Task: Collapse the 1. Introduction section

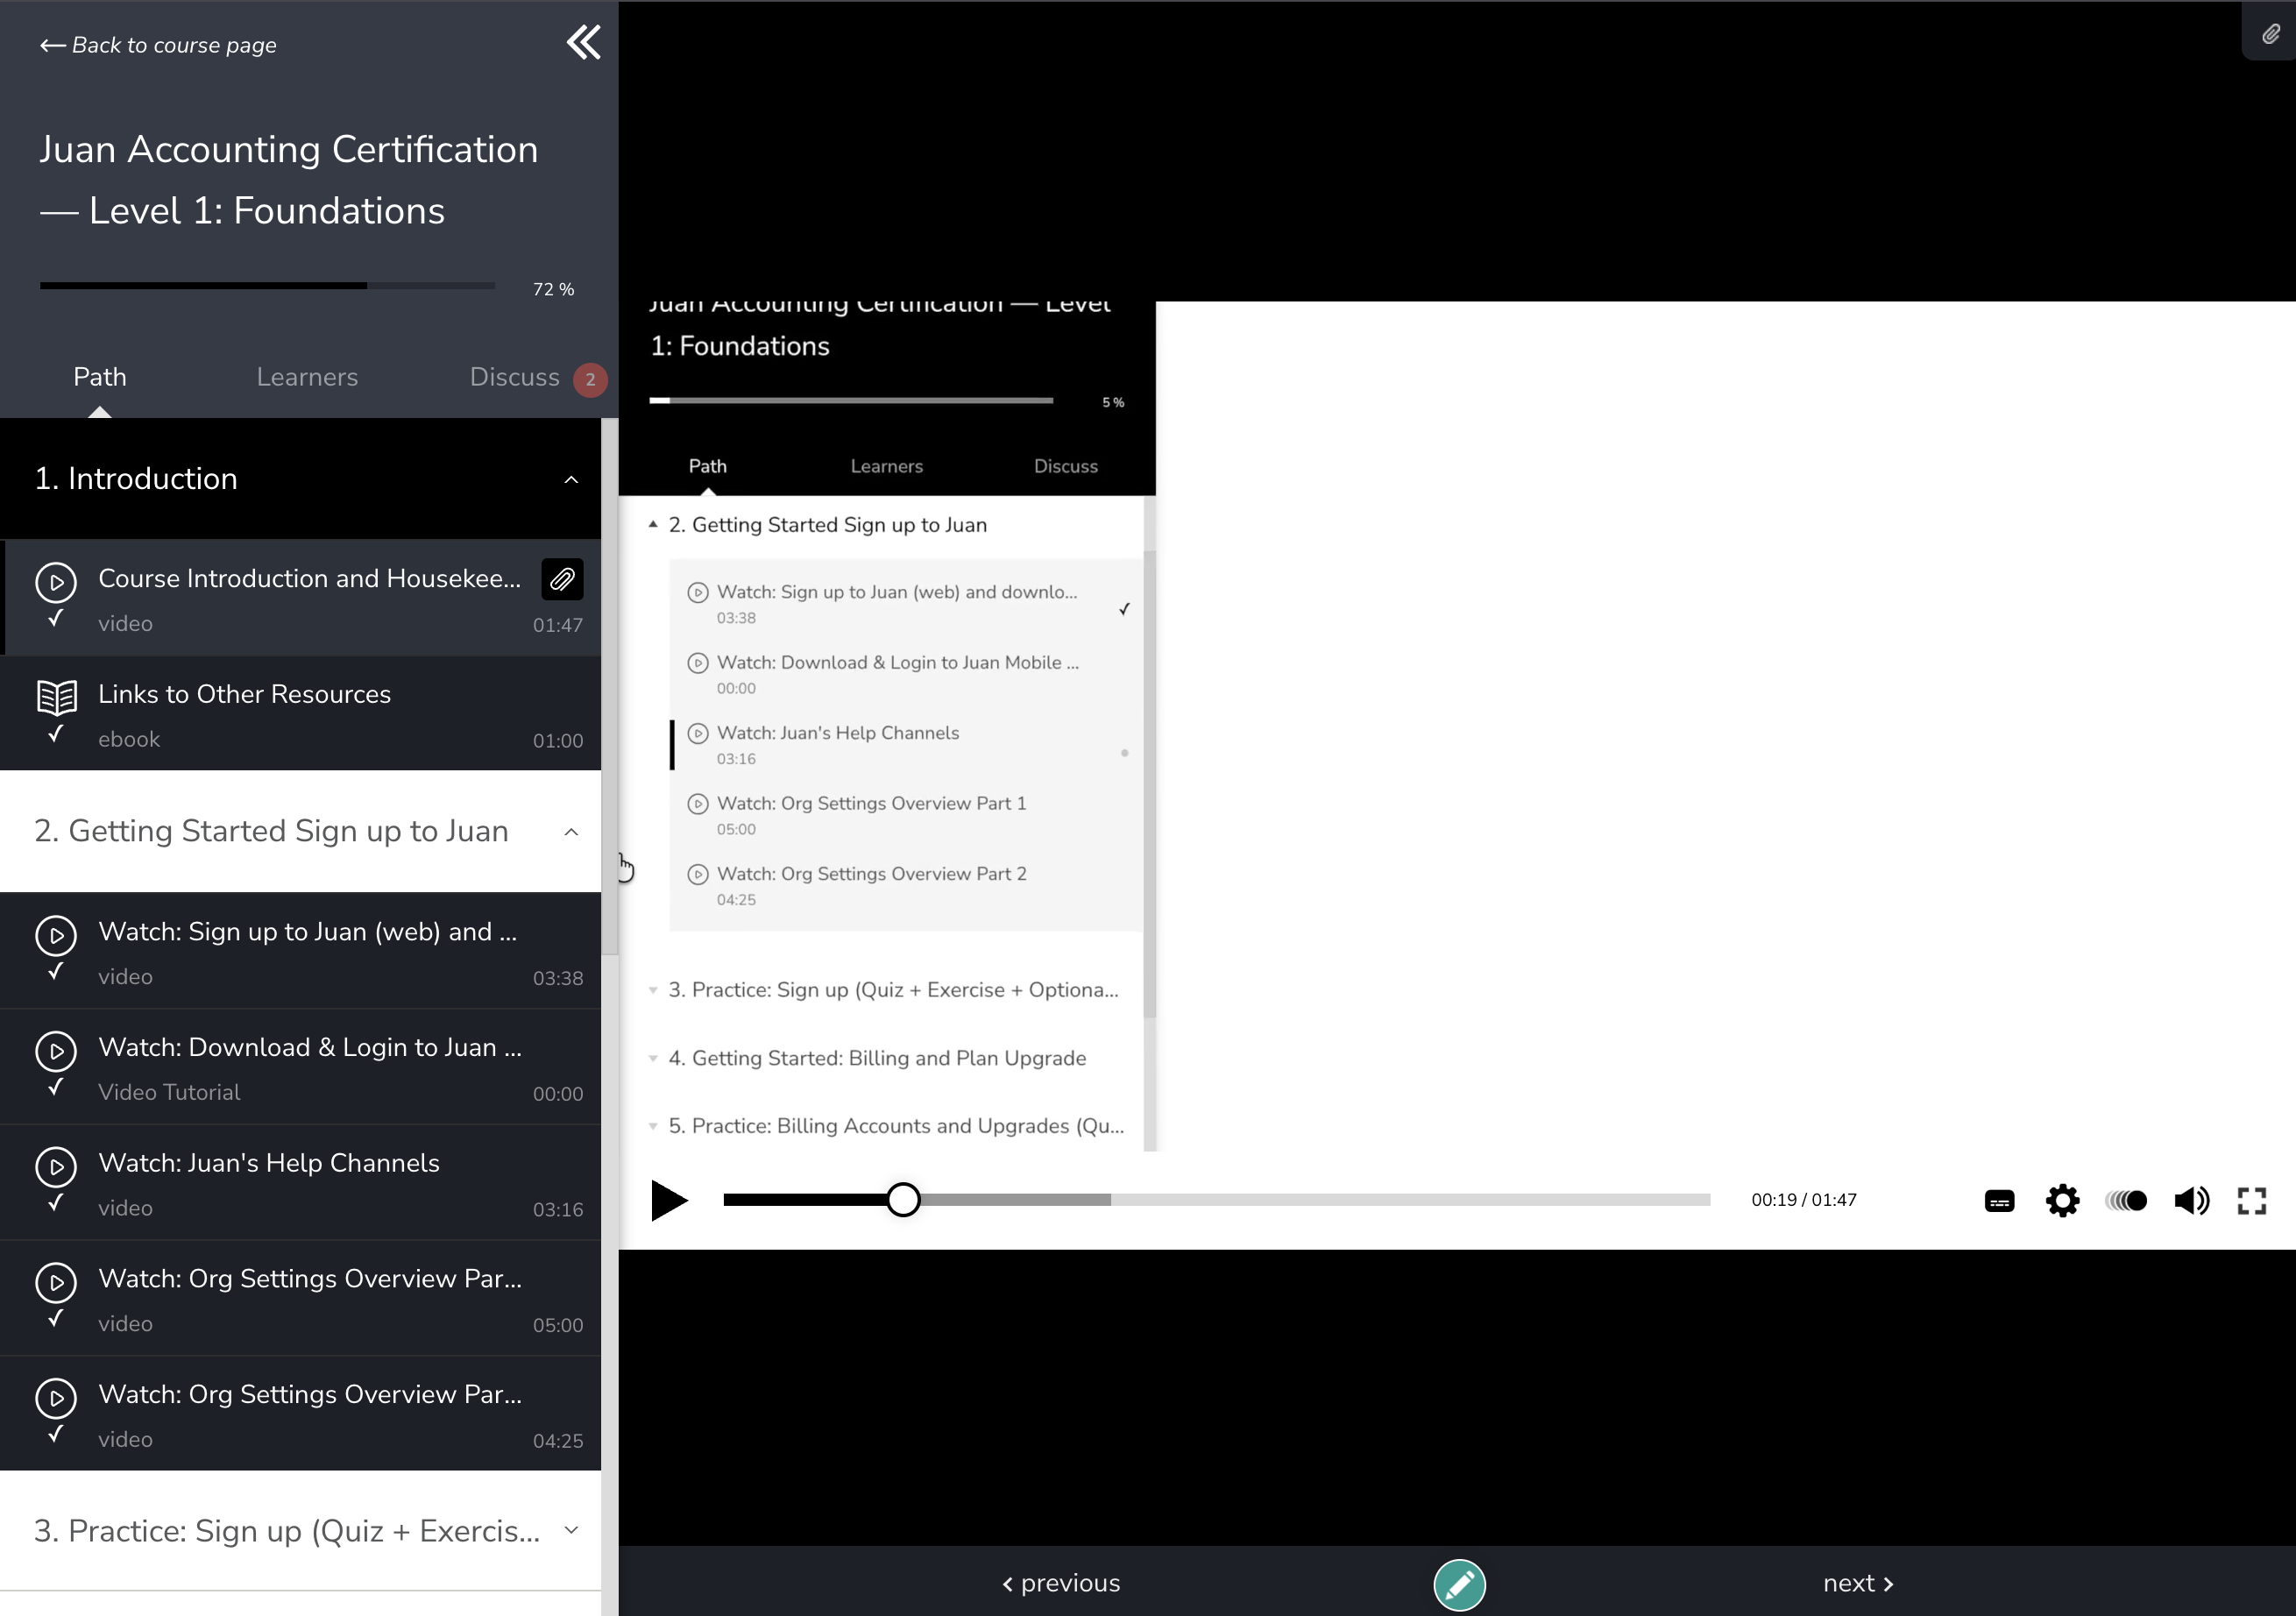Action: pos(571,479)
